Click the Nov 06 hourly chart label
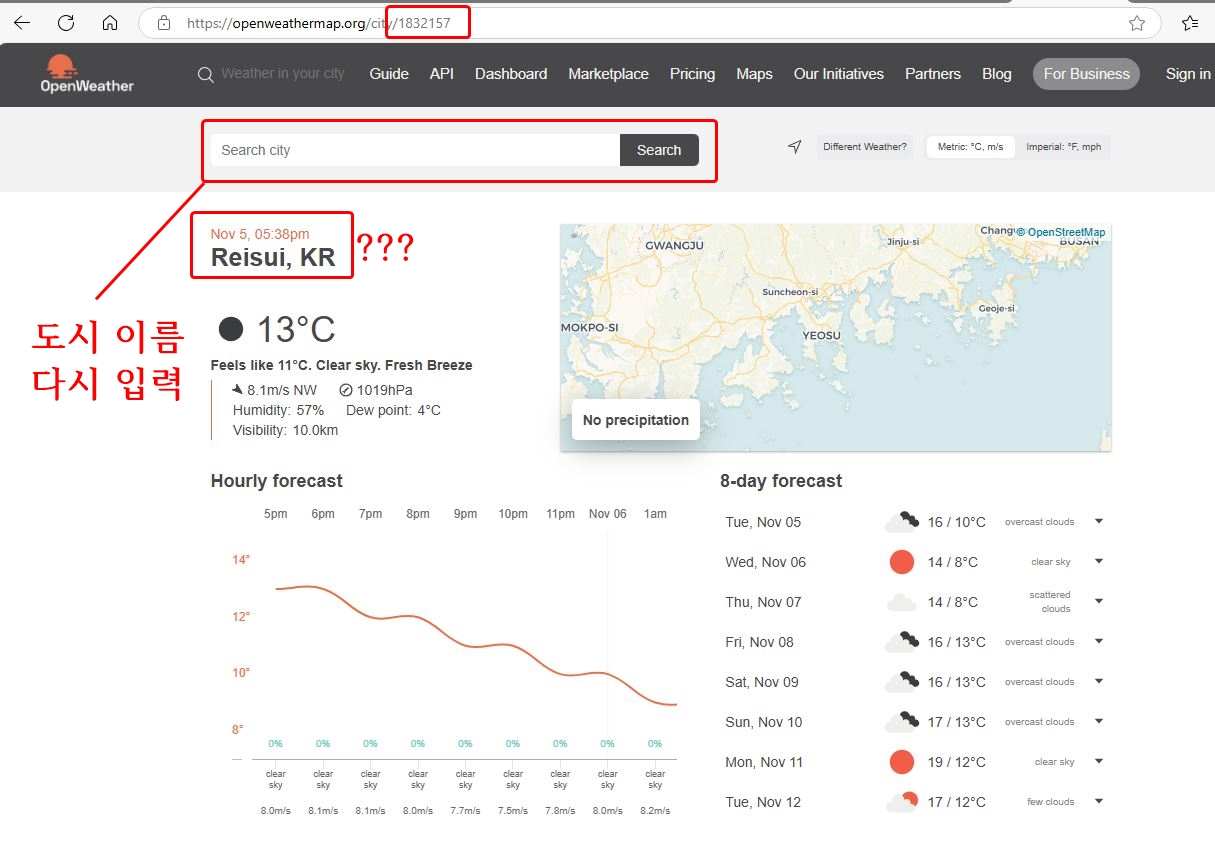 (x=608, y=514)
